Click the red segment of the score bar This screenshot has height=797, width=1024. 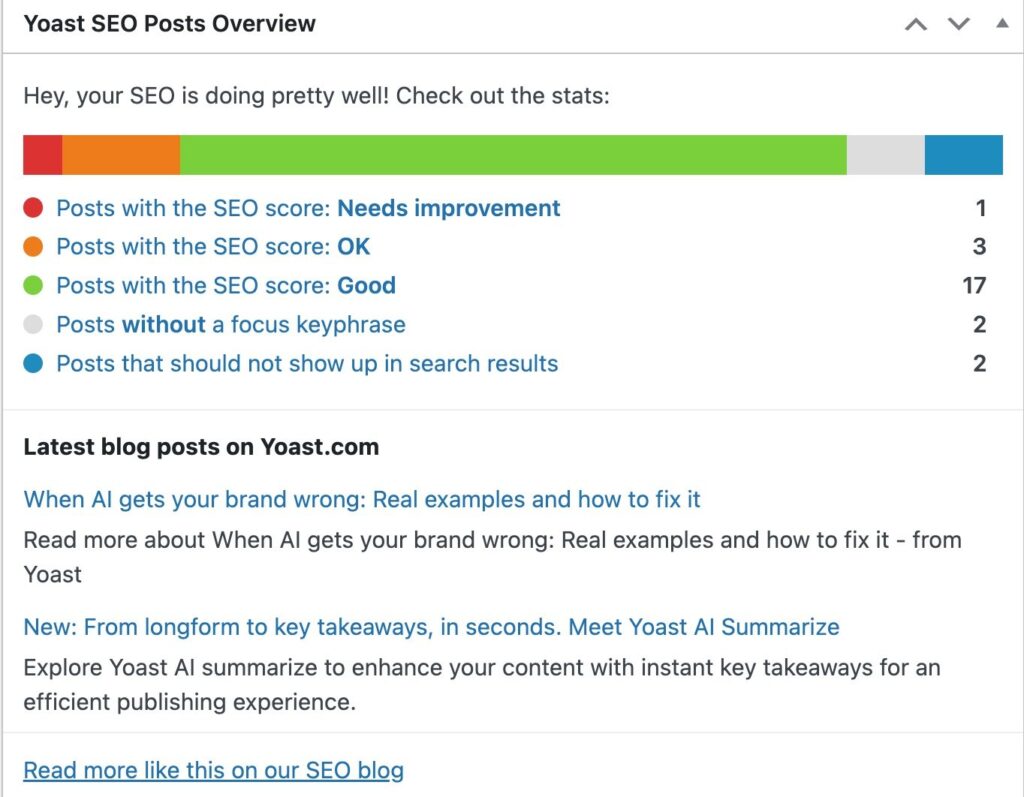point(42,154)
